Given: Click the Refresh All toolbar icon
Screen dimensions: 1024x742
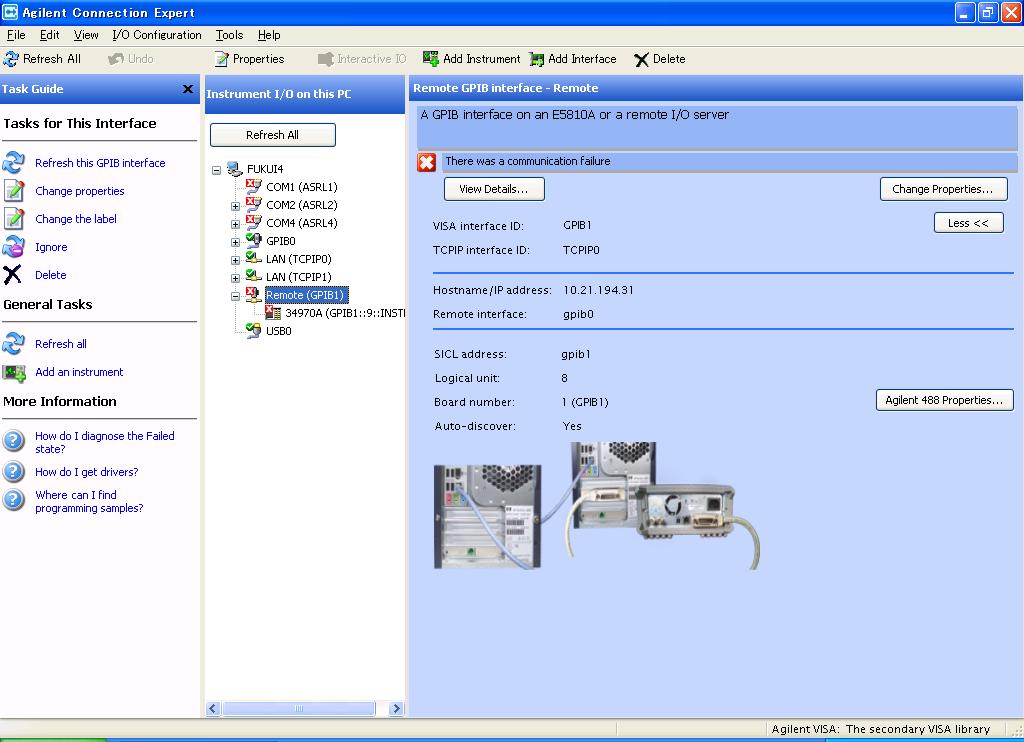Looking at the screenshot, I should (x=12, y=59).
